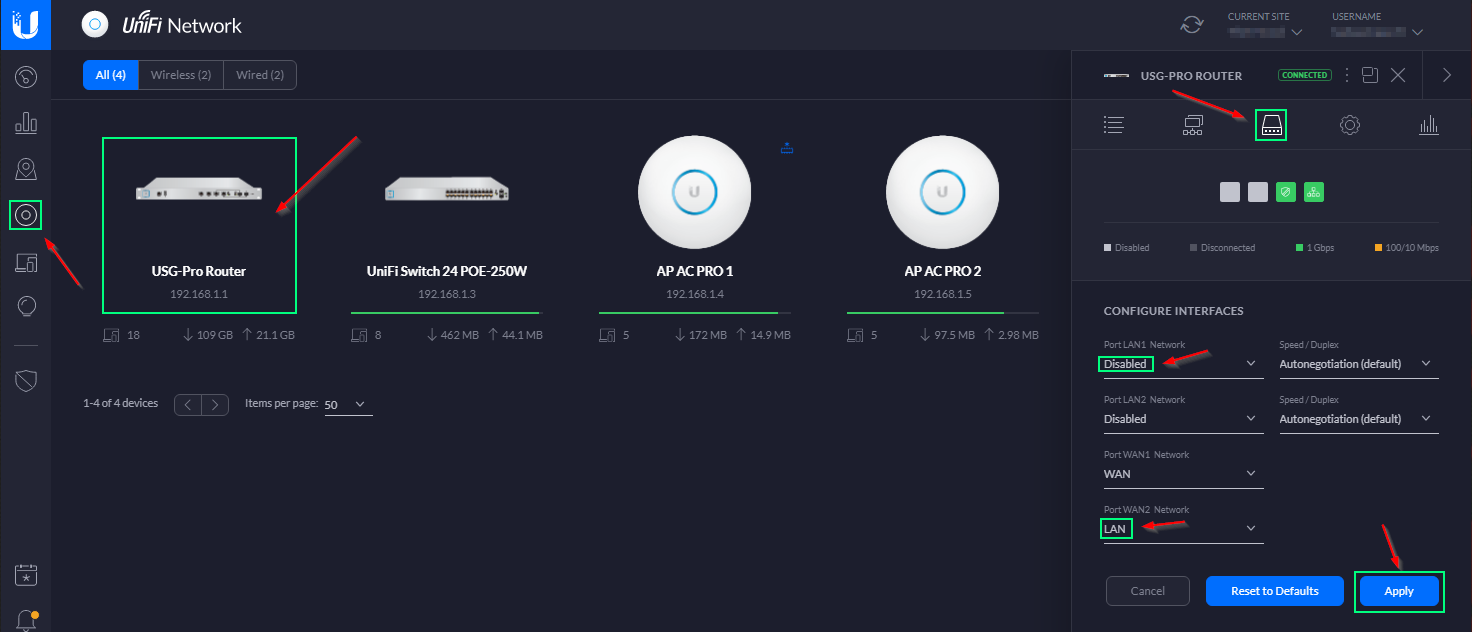Open the Clients icon in sidebar
The height and width of the screenshot is (632, 1472).
coord(26,262)
